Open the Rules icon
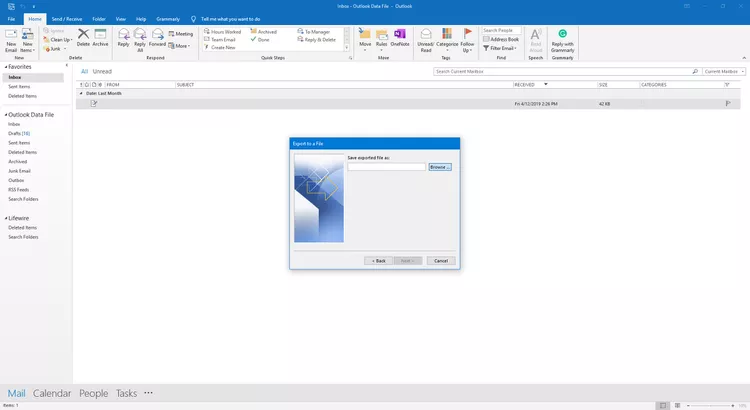The width and height of the screenshot is (750, 410). pos(382,34)
